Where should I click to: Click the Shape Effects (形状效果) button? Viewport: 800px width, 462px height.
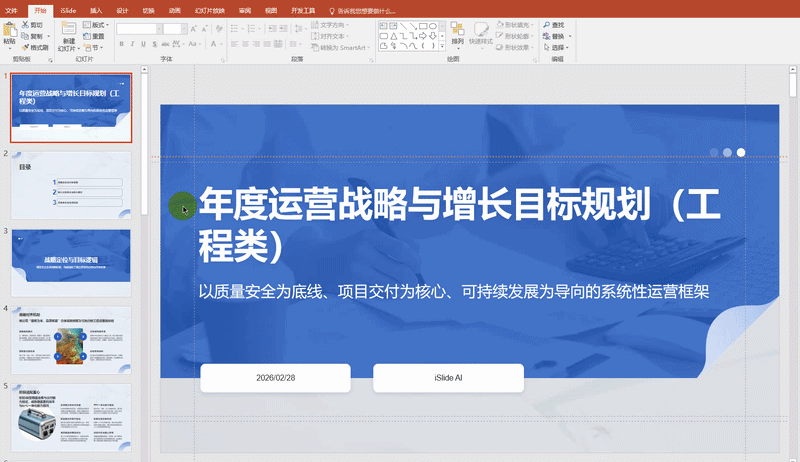click(x=514, y=47)
